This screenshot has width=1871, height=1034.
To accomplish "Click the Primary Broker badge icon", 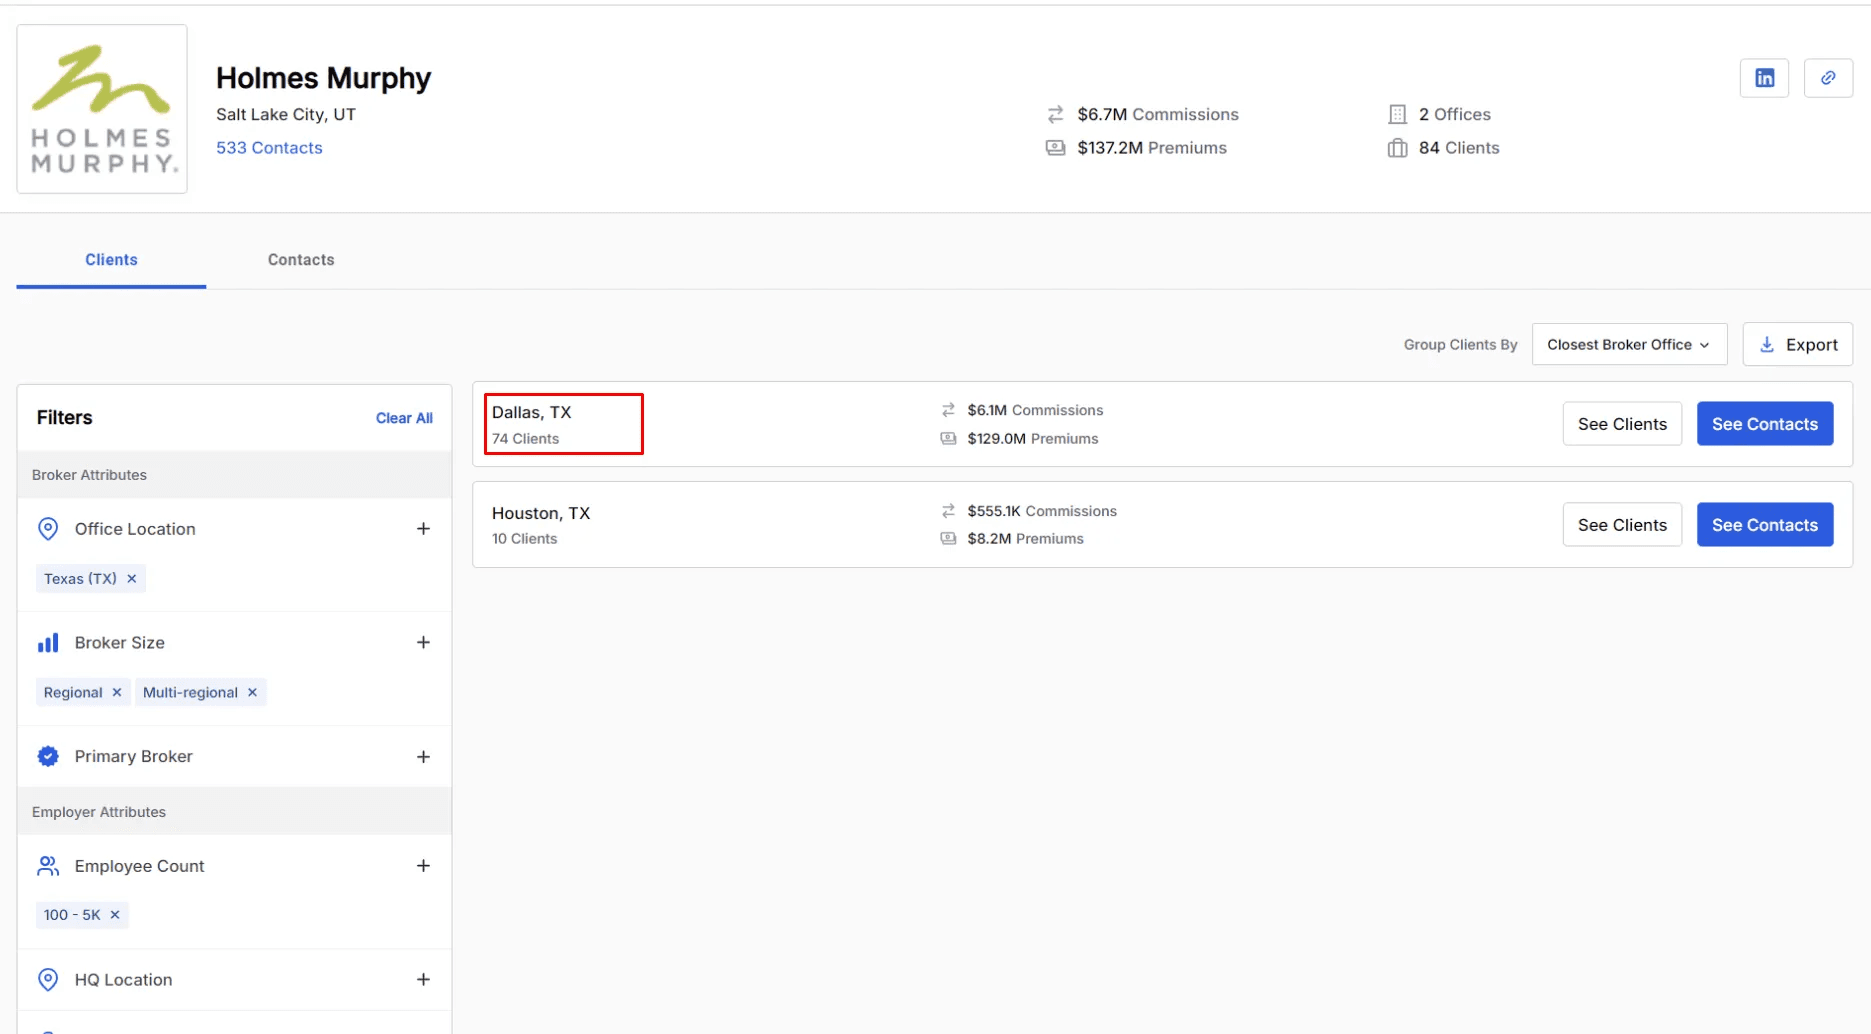I will coord(47,756).
